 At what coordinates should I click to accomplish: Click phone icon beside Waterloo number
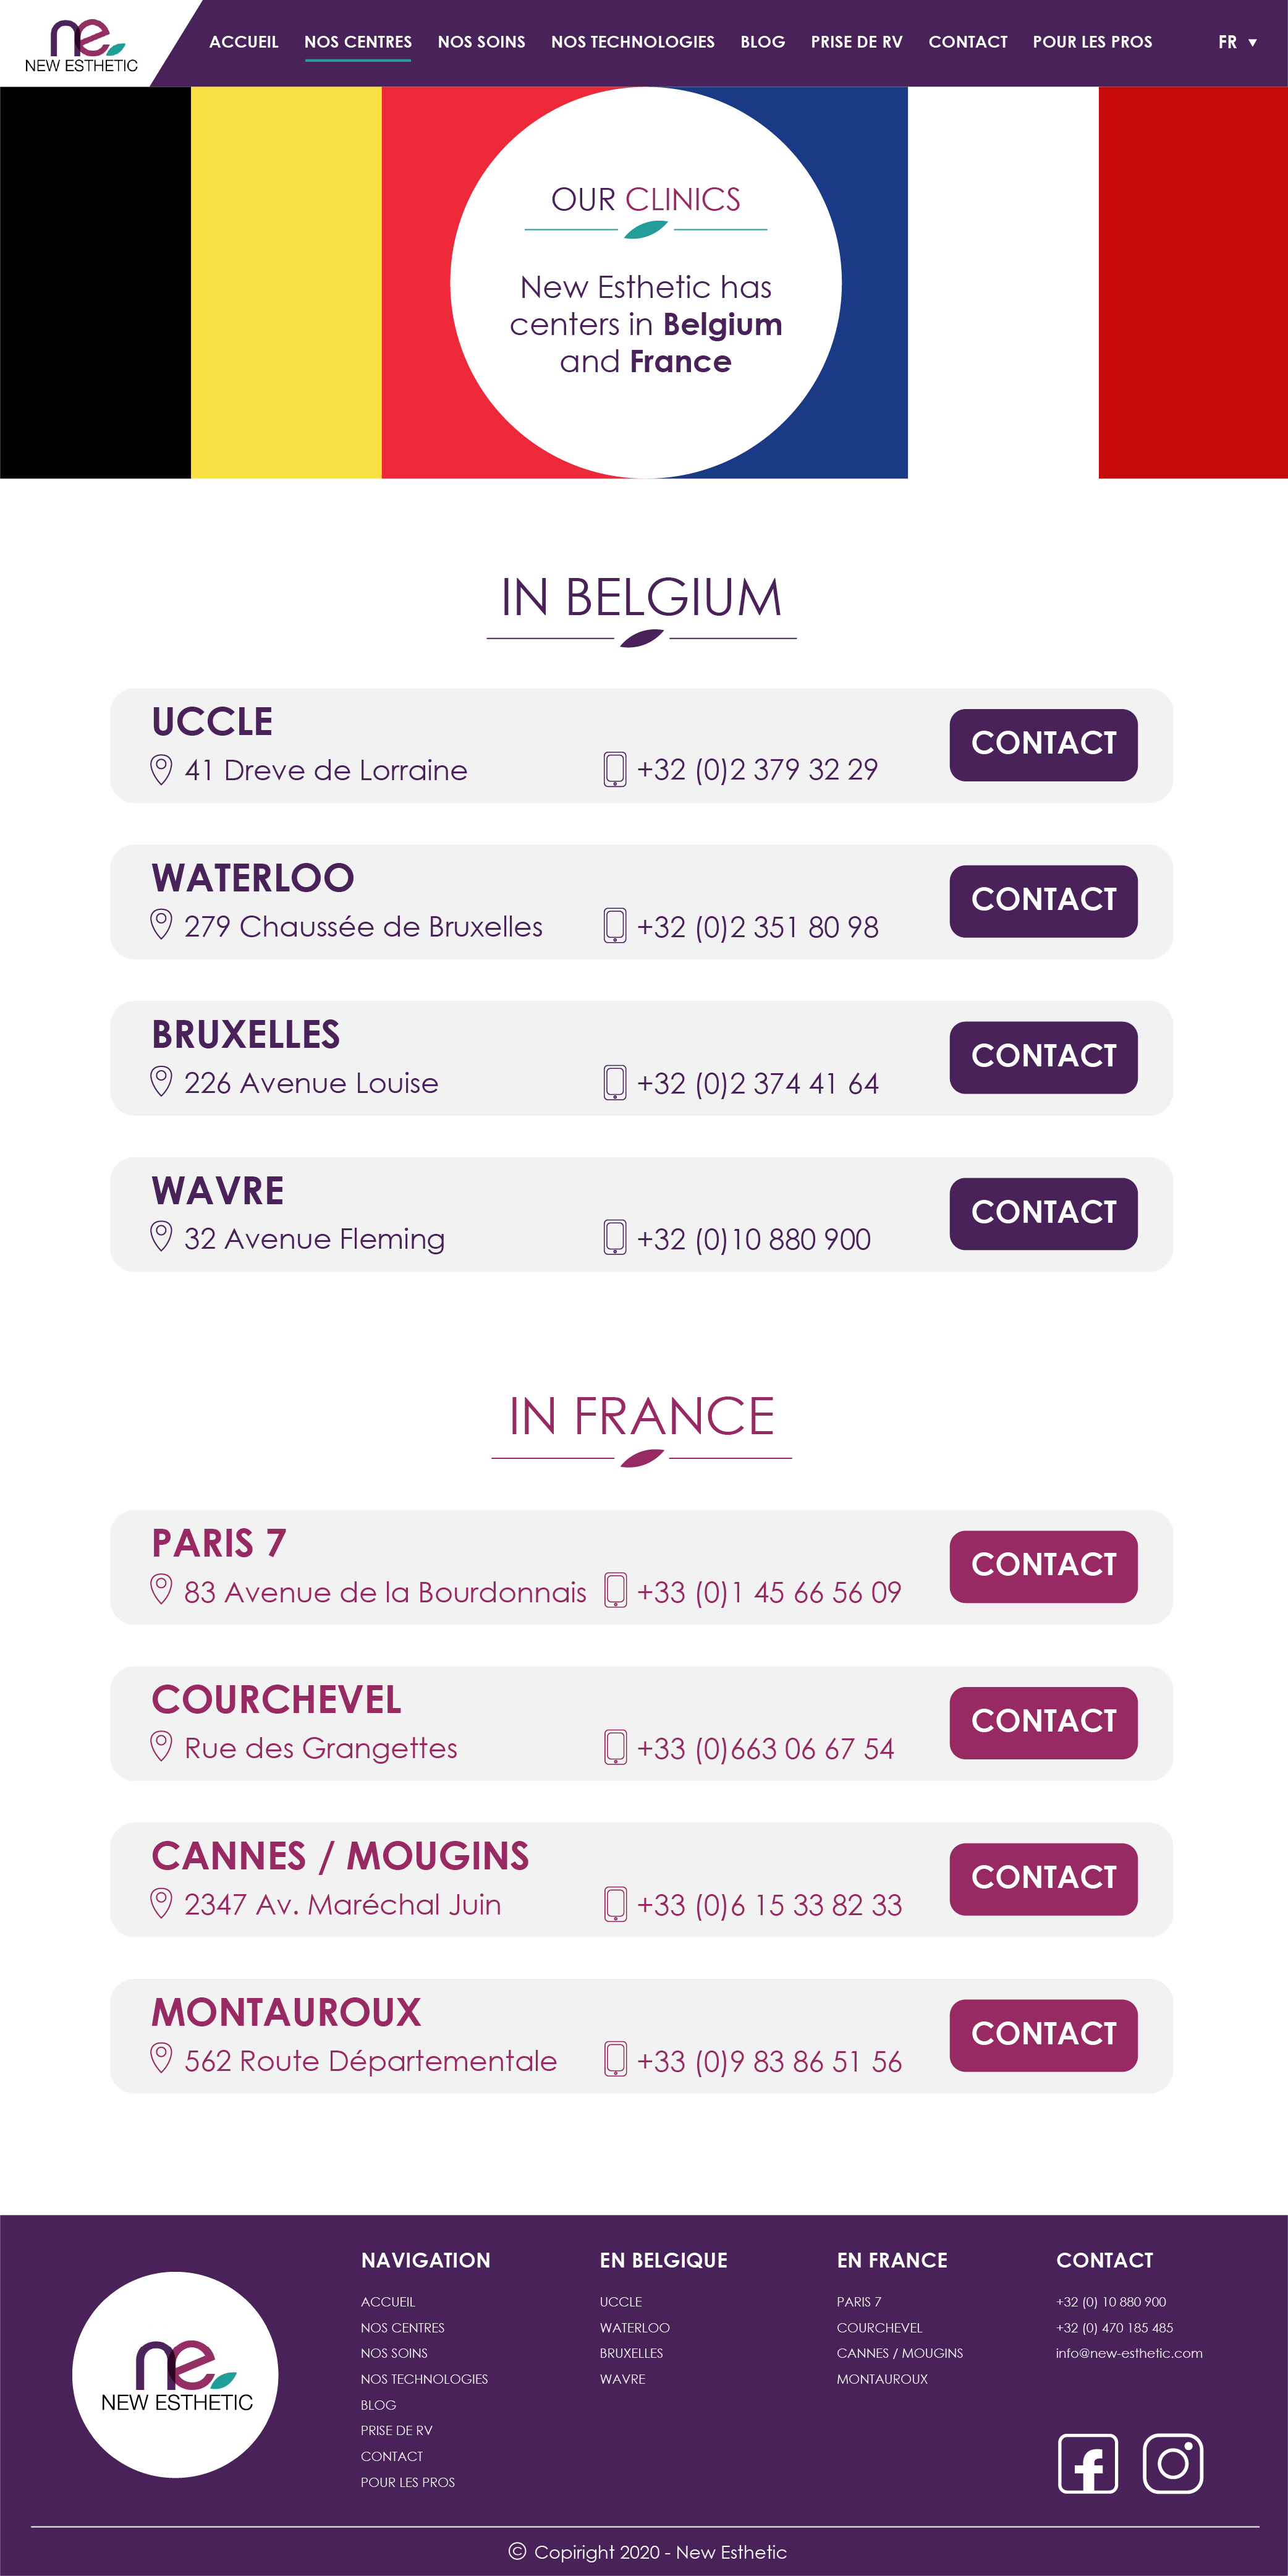tap(615, 926)
